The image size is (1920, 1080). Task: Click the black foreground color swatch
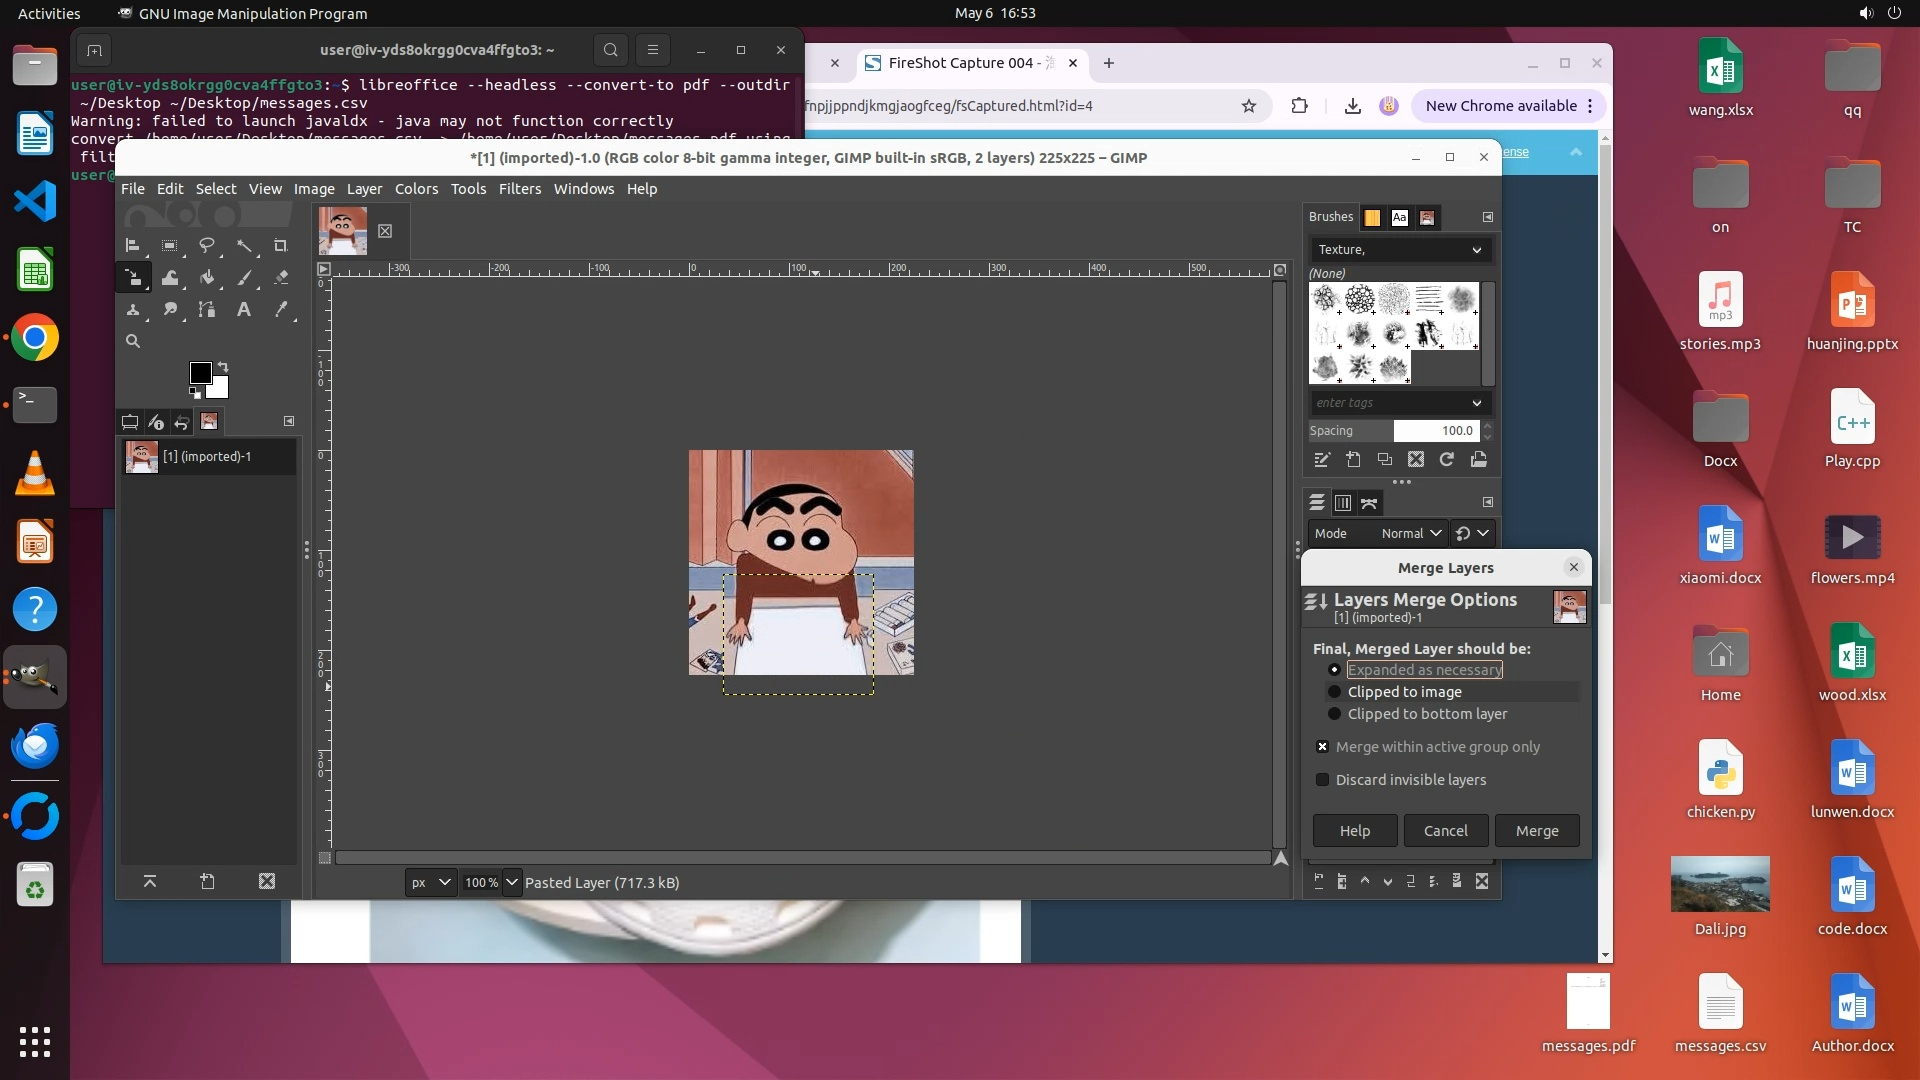click(199, 372)
